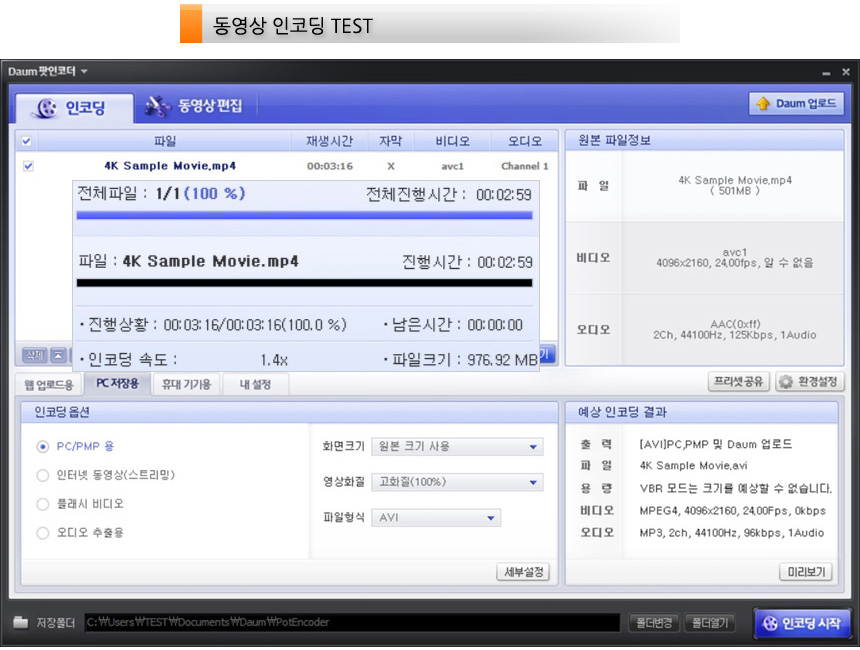Click the 자막 column header
This screenshot has width=860, height=650.
[391, 141]
